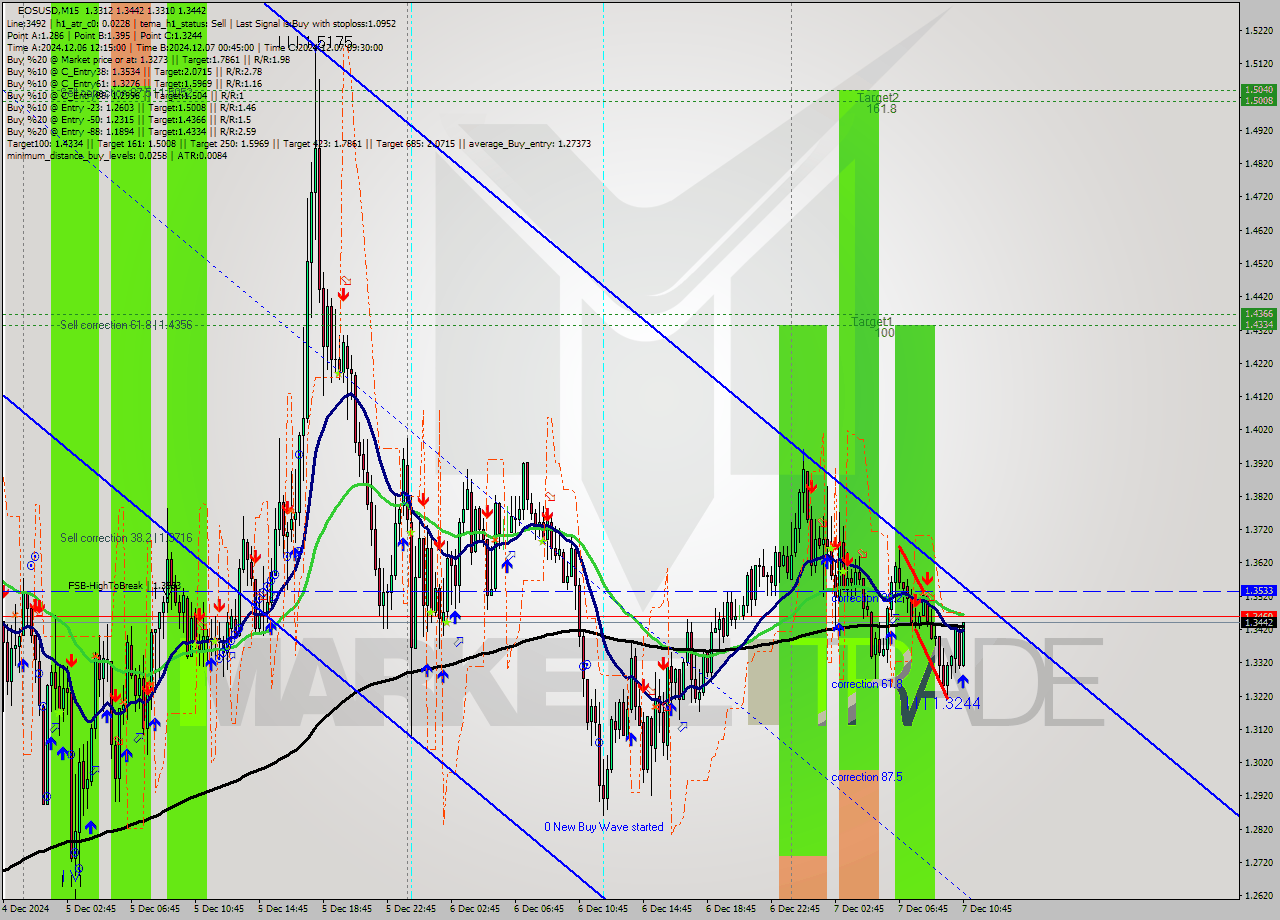Click the 1.4020 price axis value
The height and width of the screenshot is (920, 1280).
[x=1258, y=430]
